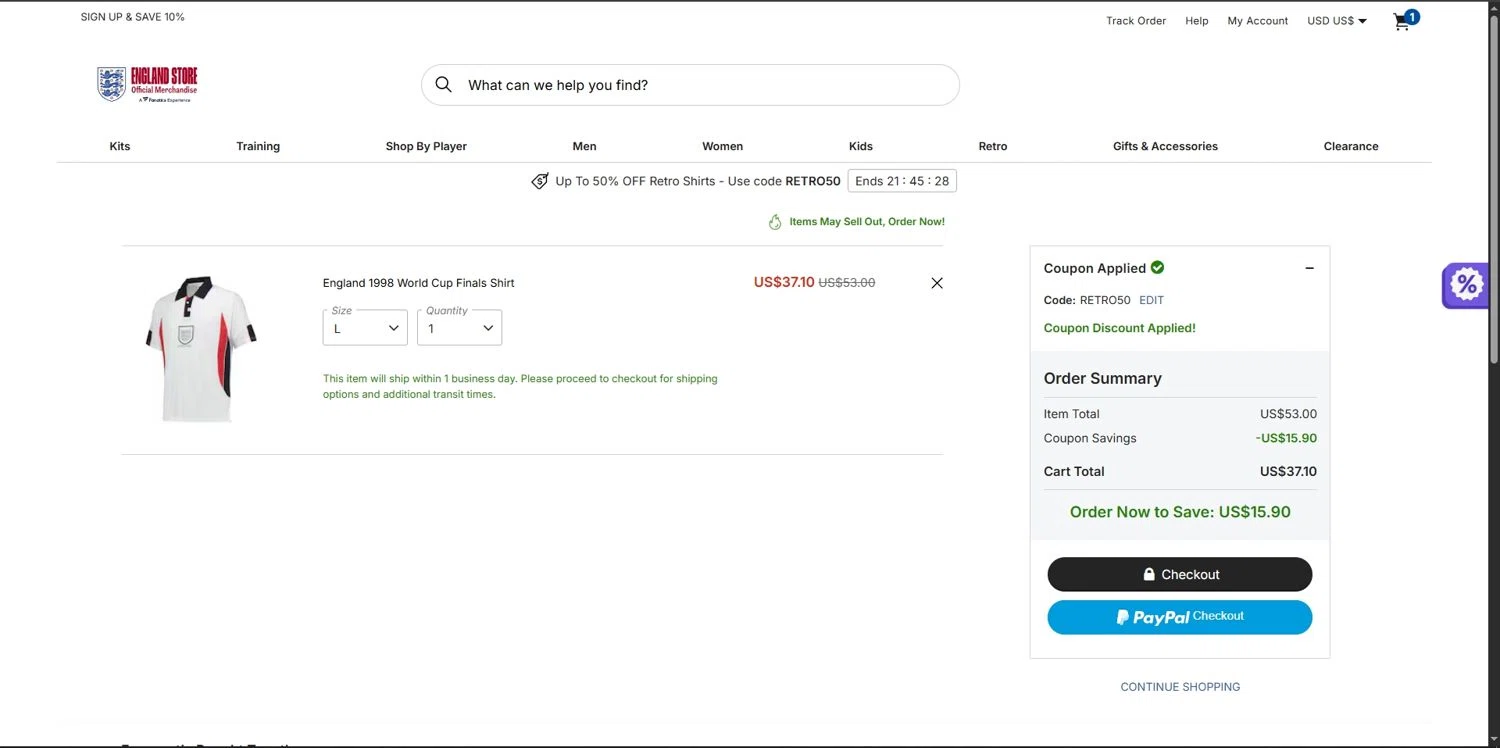The image size is (1500, 748).
Task: Click the Retro Shirts RETRO50 promo text
Action: [x=698, y=181]
